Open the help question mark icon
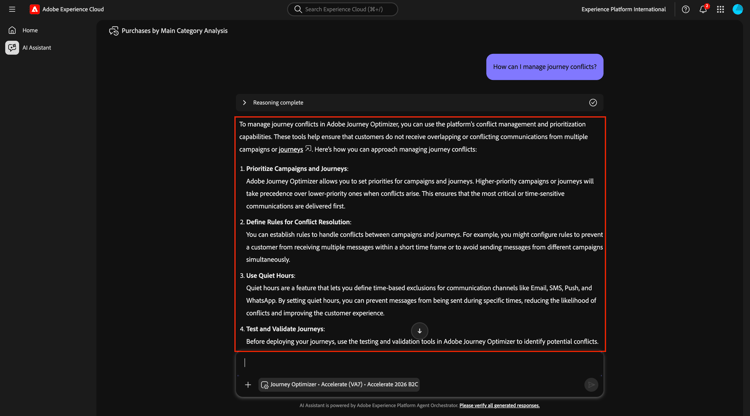This screenshot has height=416, width=750. pyautogui.click(x=685, y=9)
